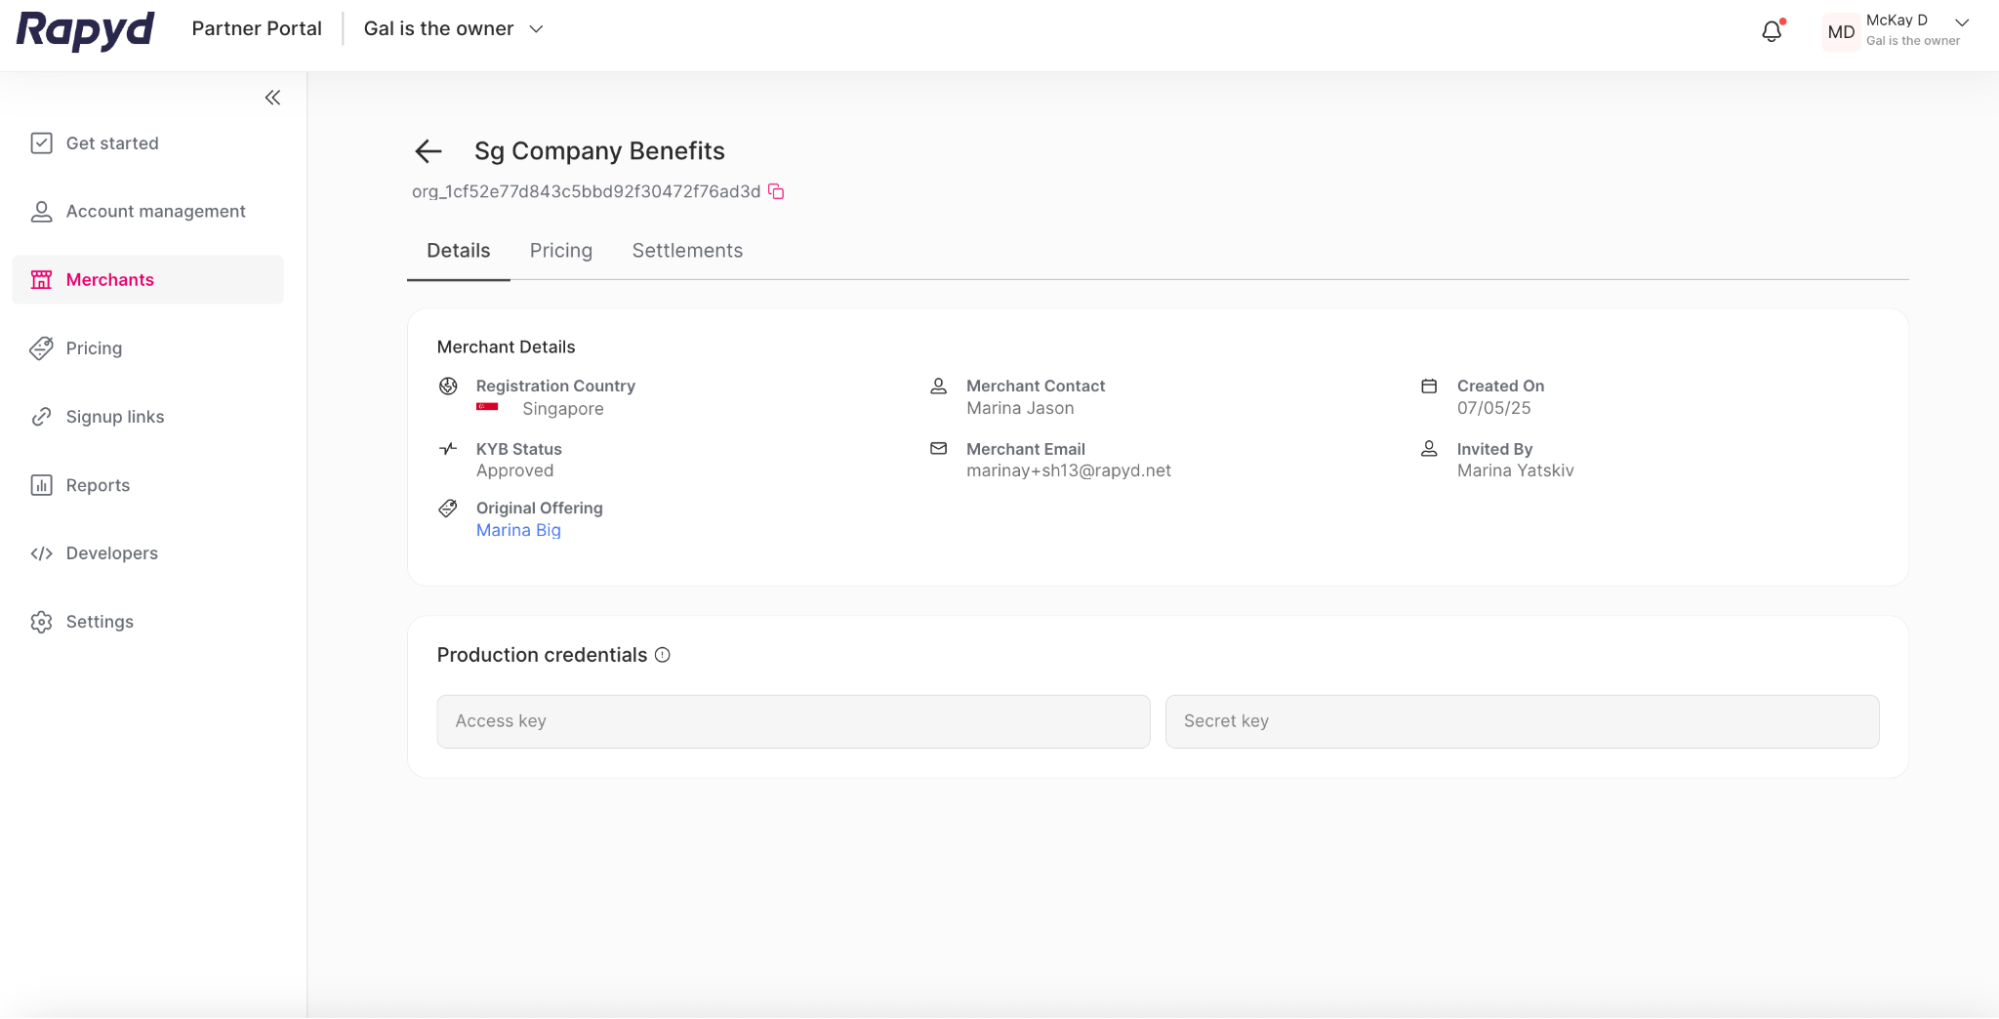Click the 'Sg Company Benefits' page title
1999x1019 pixels.
click(x=599, y=151)
